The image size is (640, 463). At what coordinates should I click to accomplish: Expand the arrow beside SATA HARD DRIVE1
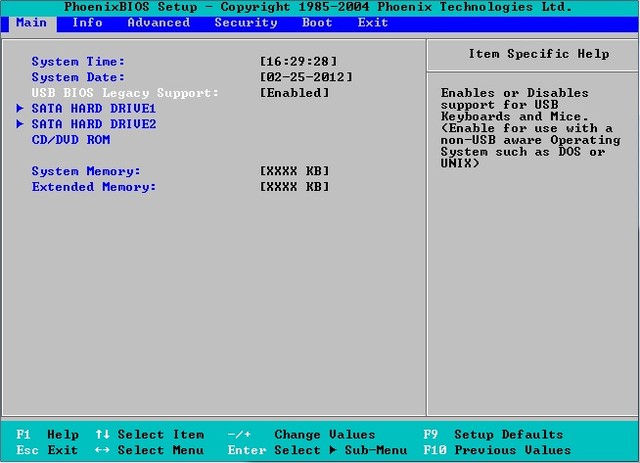point(20,108)
